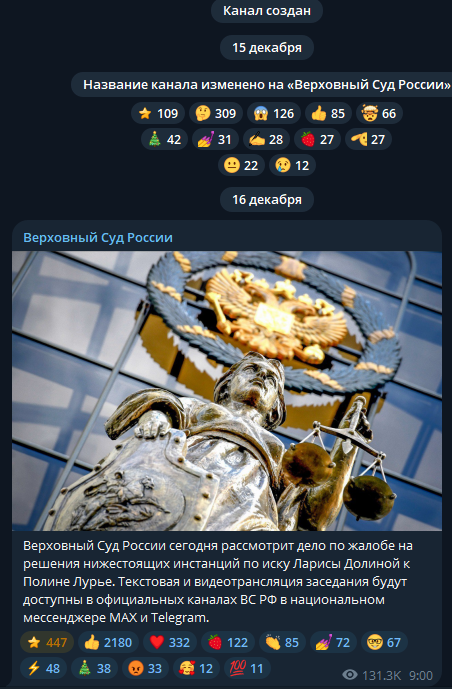The width and height of the screenshot is (452, 689).
Task: Toggle the star reaction showing 109
Action: point(158,113)
